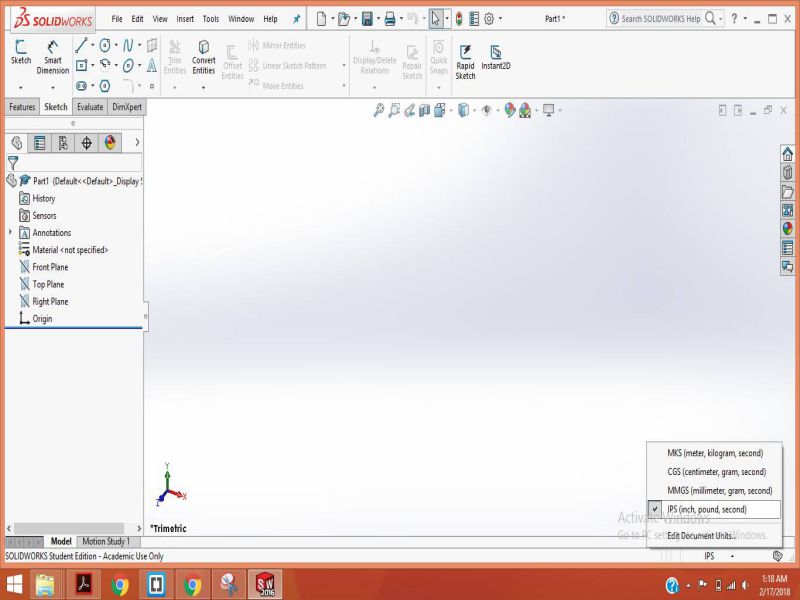Open the Select tool dropdown arrow
The height and width of the screenshot is (600, 800).
point(447,19)
